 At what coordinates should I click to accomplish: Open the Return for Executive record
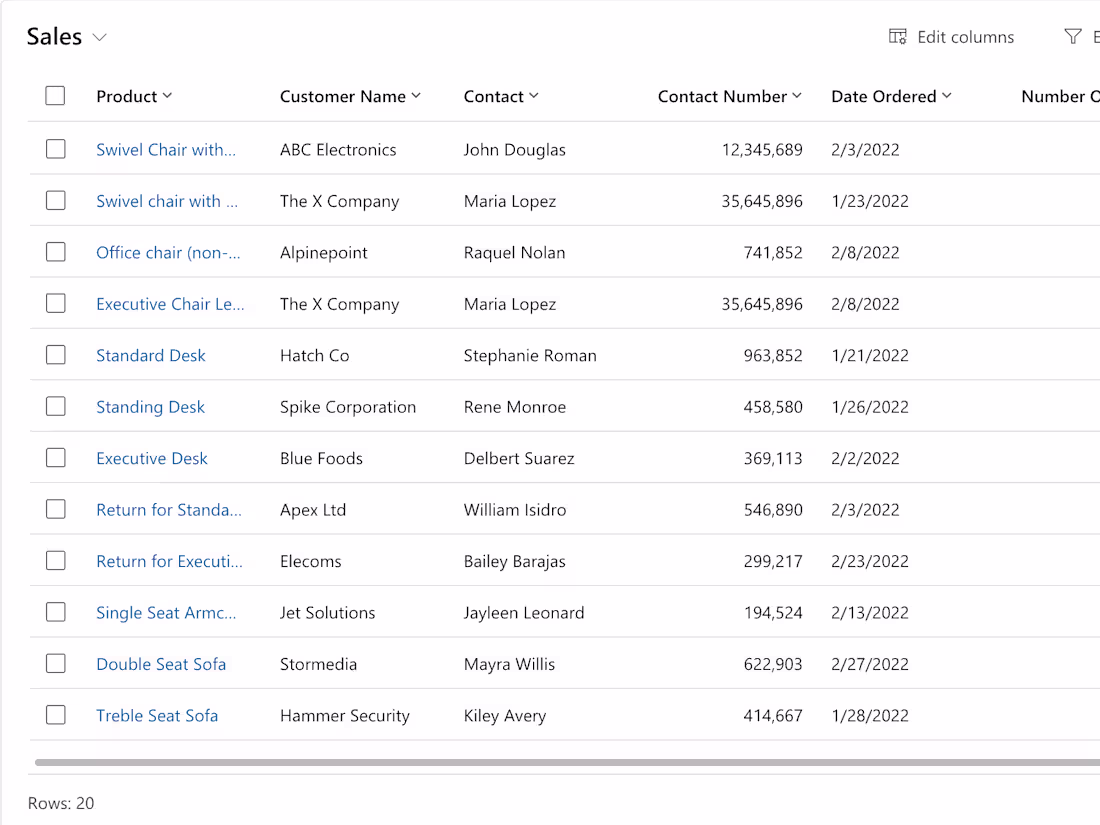point(169,560)
